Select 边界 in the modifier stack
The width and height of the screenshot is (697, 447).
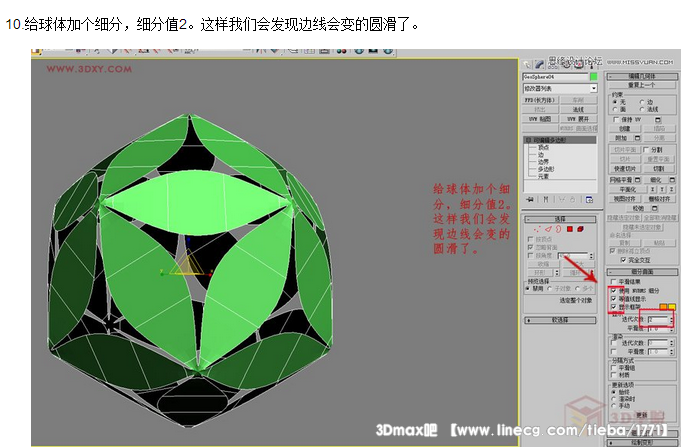coord(543,162)
